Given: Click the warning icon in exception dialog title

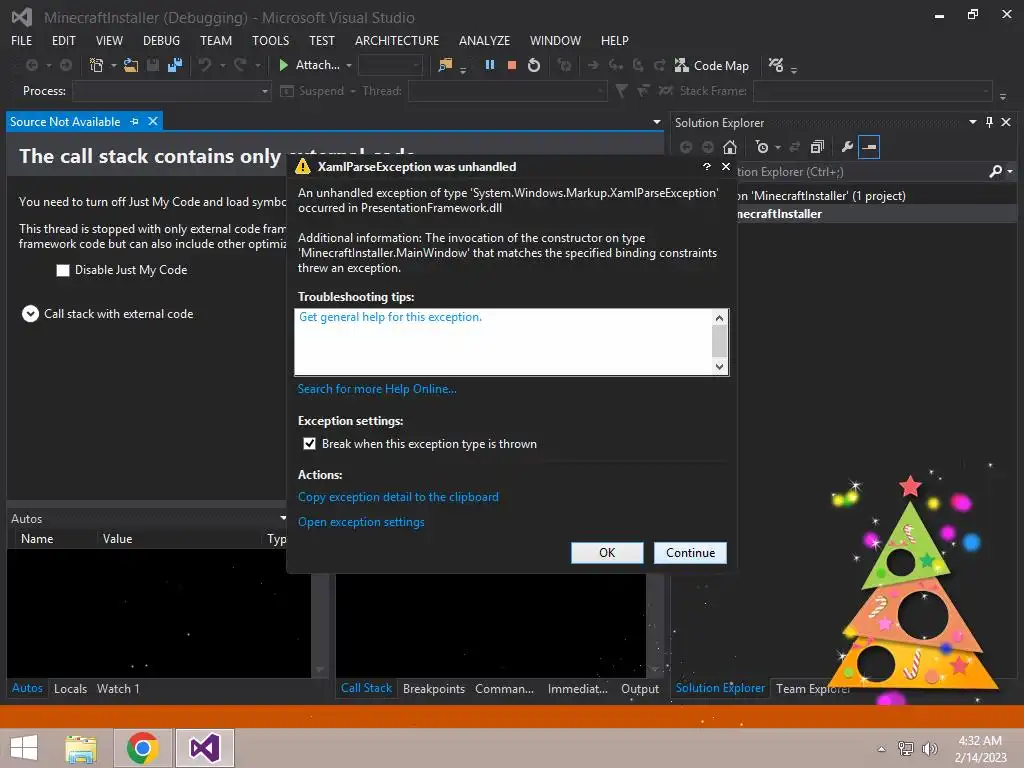Looking at the screenshot, I should (302, 166).
